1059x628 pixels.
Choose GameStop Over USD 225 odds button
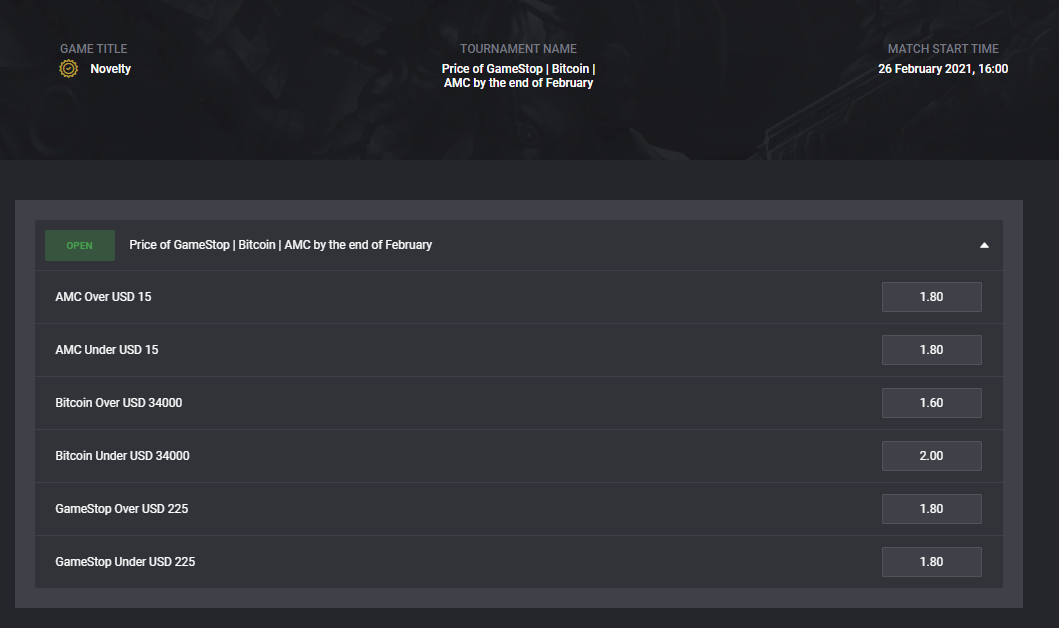[931, 509]
